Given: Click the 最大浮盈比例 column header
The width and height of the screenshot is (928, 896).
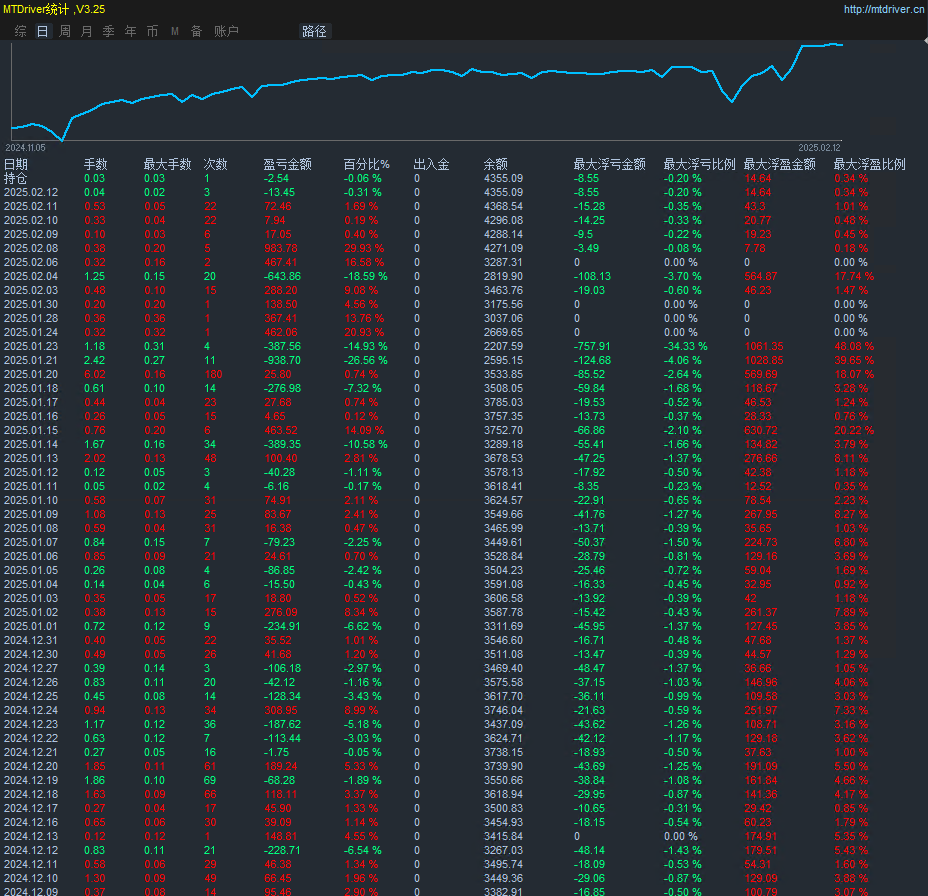Looking at the screenshot, I should pos(869,165).
